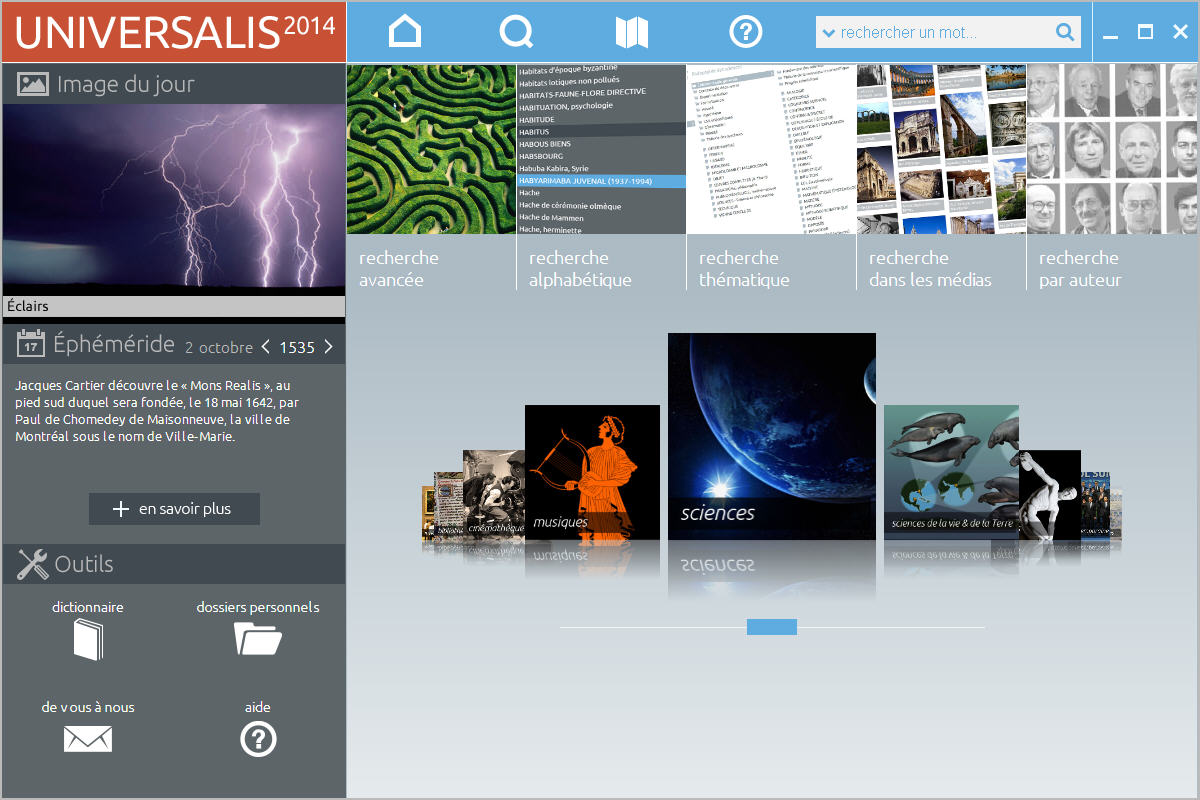The width and height of the screenshot is (1200, 800).
Task: Click the carousel slider handle
Action: (772, 627)
